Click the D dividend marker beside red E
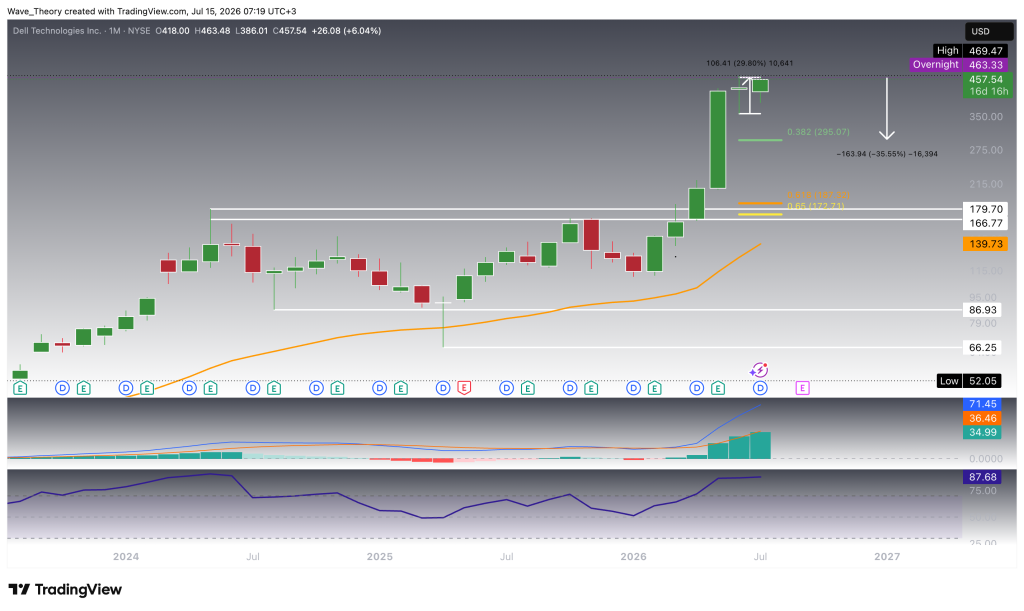The width and height of the screenshot is (1024, 611). point(443,388)
